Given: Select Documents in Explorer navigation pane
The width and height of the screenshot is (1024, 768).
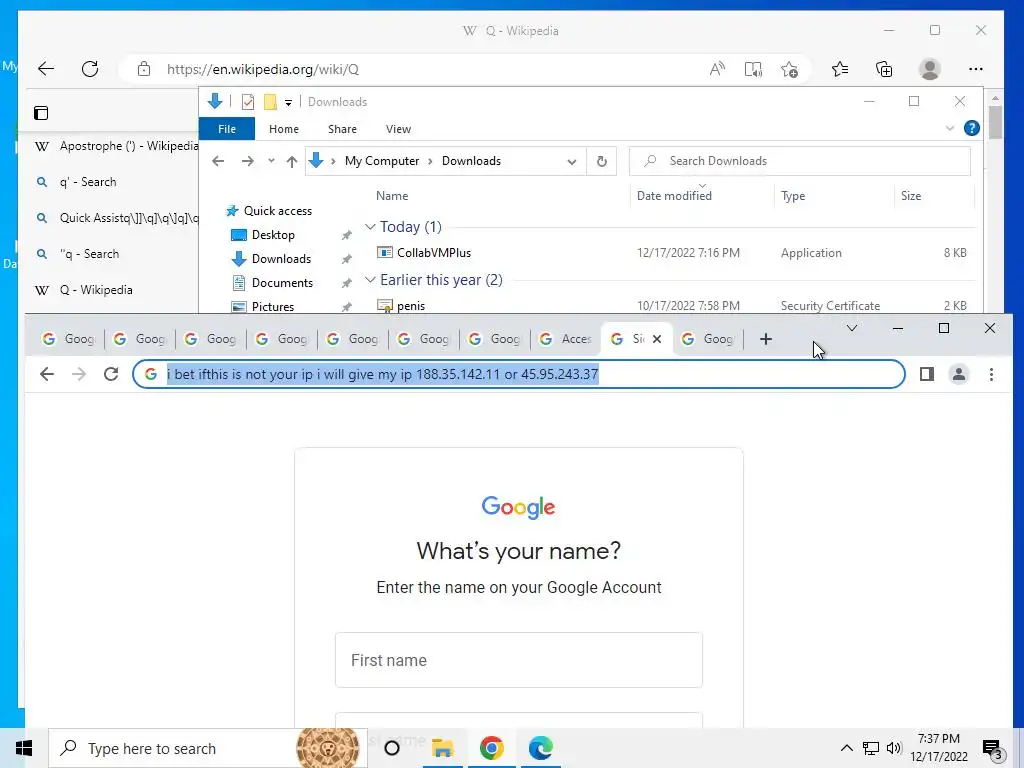Looking at the screenshot, I should coord(282,283).
